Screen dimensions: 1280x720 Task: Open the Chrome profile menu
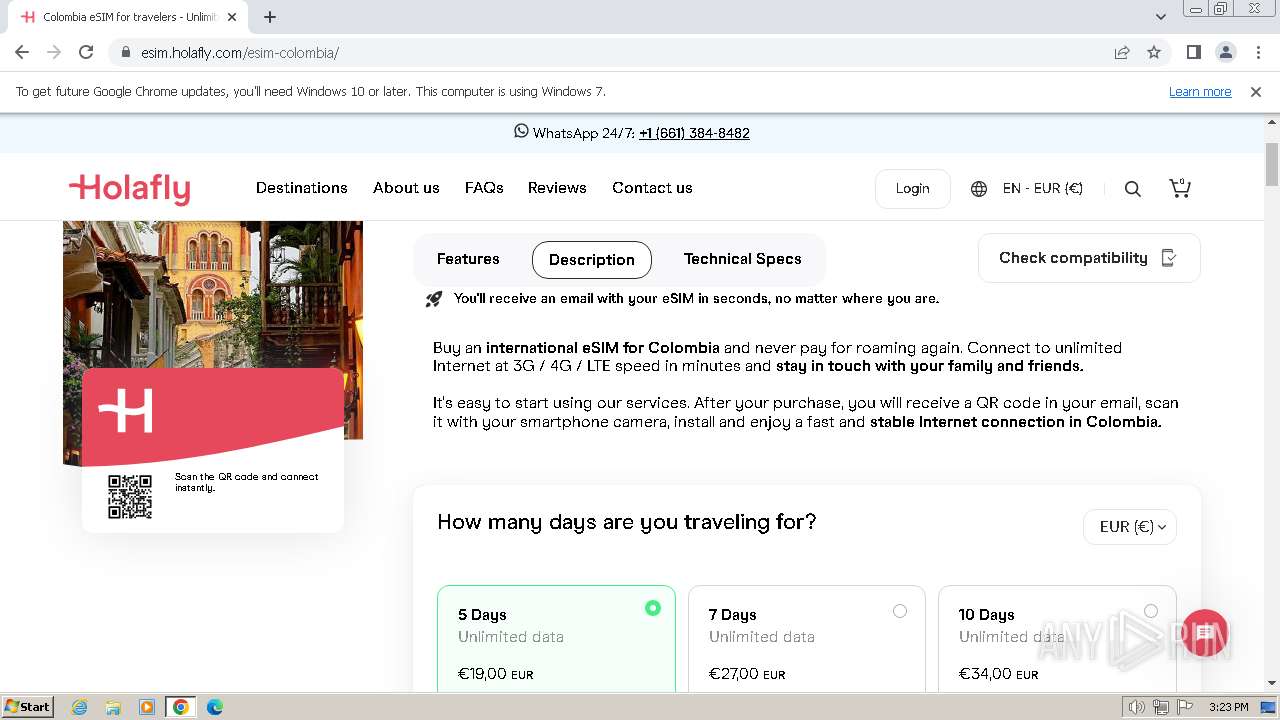1225,52
